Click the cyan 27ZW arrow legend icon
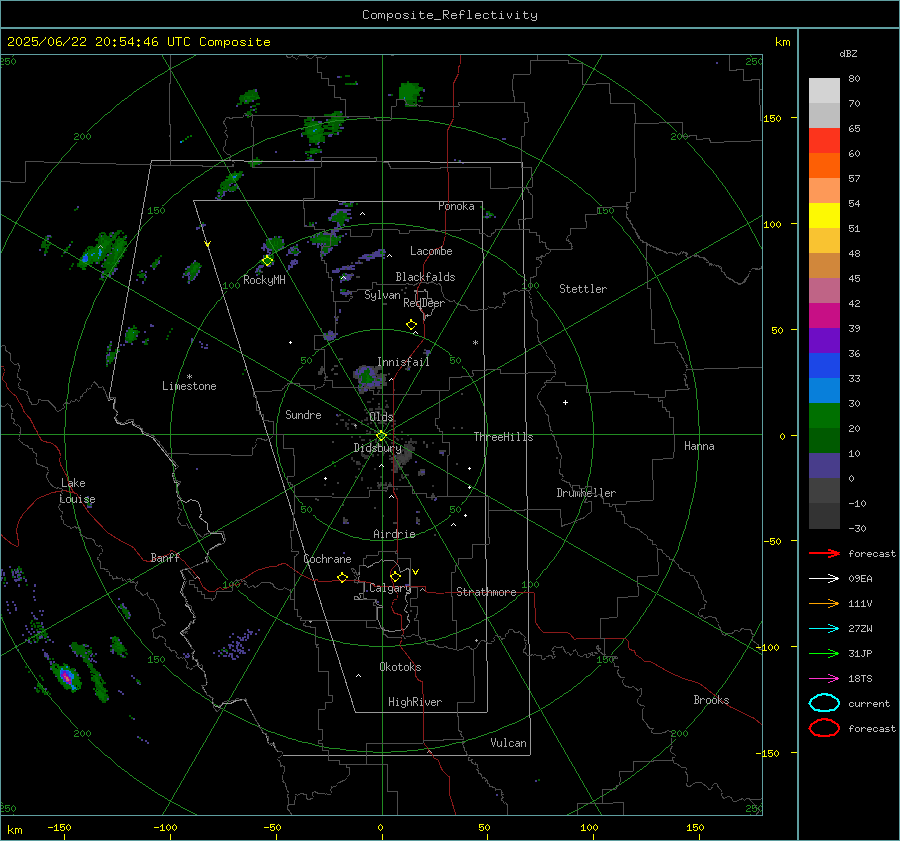 click(x=824, y=629)
